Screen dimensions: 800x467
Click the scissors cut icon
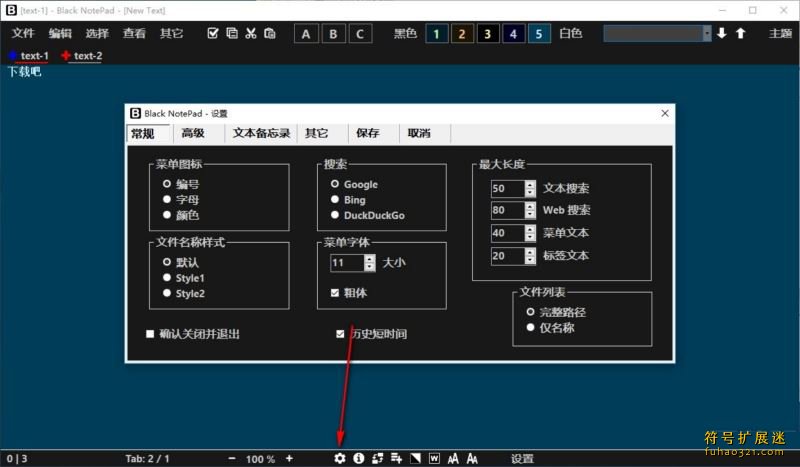(x=251, y=33)
